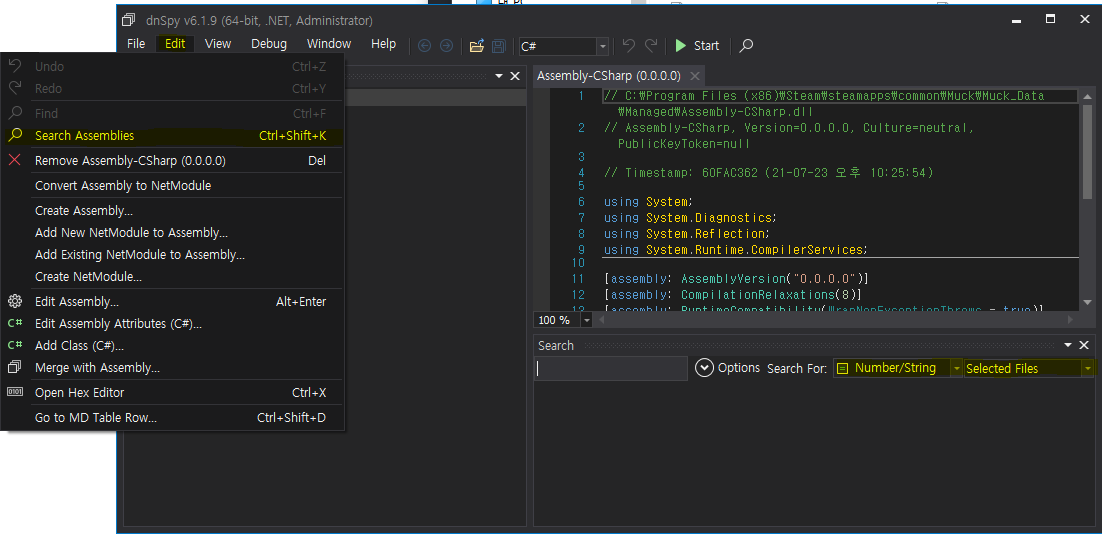This screenshot has height=535, width=1102.
Task: Choose Add Class (C#)... entry
Action: [173, 346]
